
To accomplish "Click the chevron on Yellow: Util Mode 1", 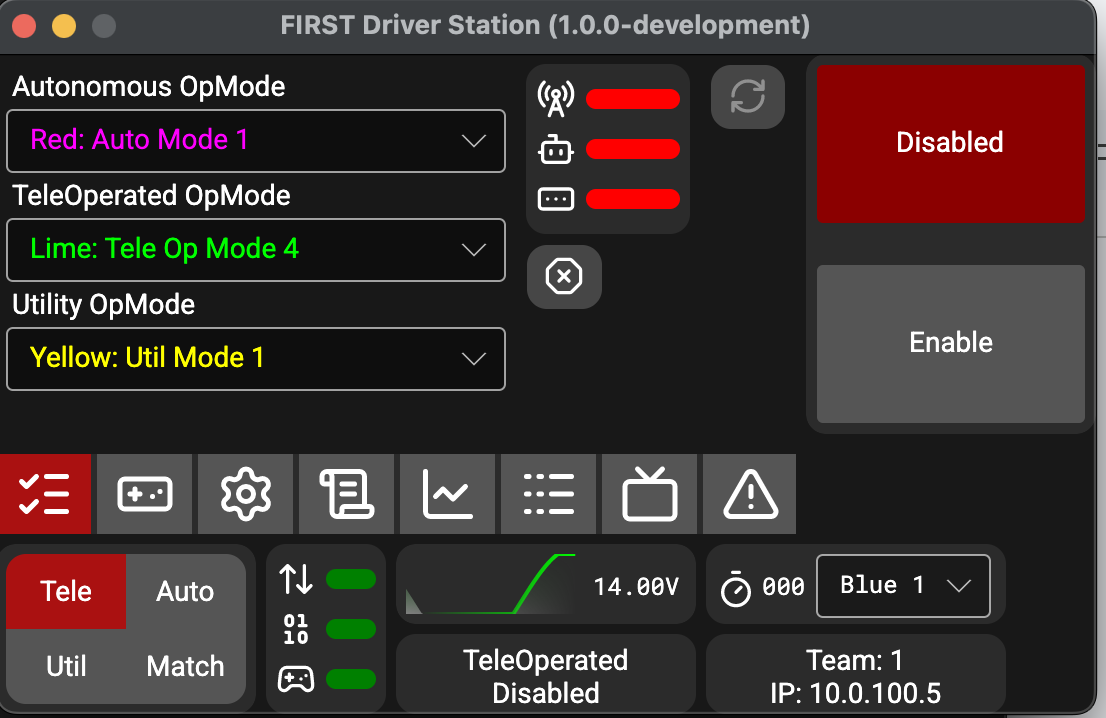I will (473, 358).
